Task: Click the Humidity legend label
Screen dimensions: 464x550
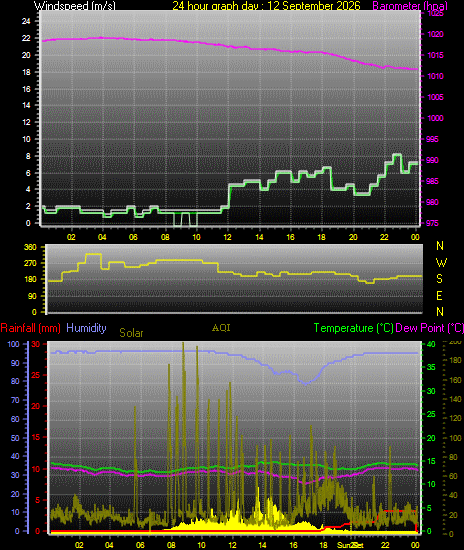Action: tap(86, 328)
